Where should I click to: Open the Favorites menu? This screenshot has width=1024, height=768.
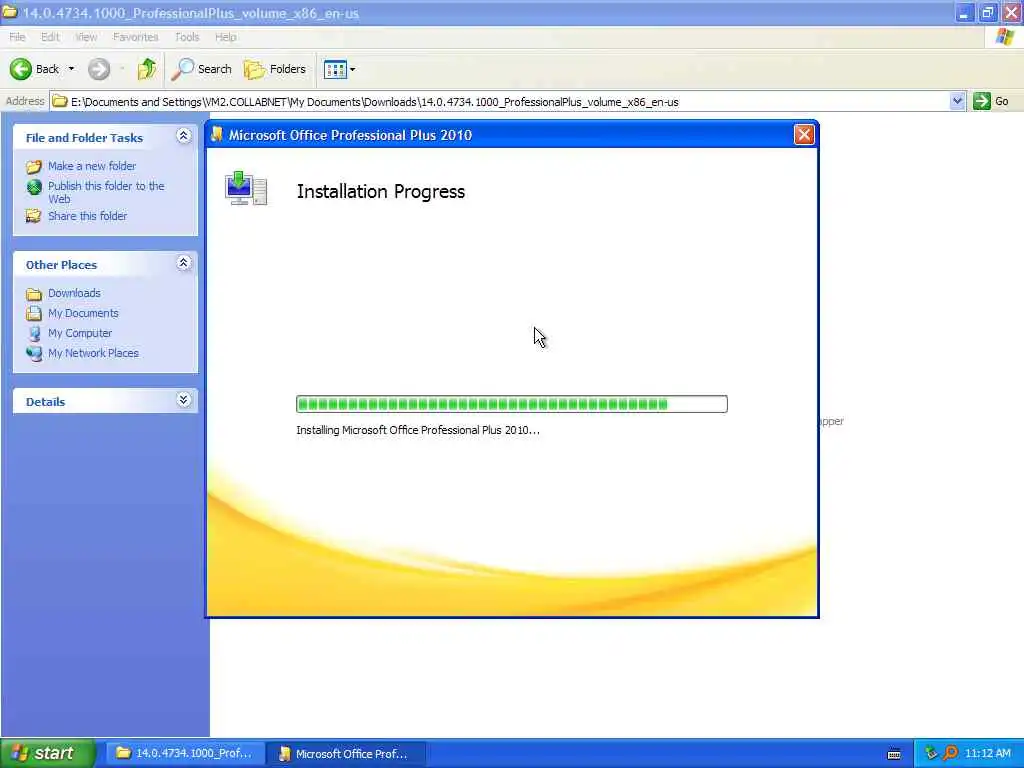135,37
